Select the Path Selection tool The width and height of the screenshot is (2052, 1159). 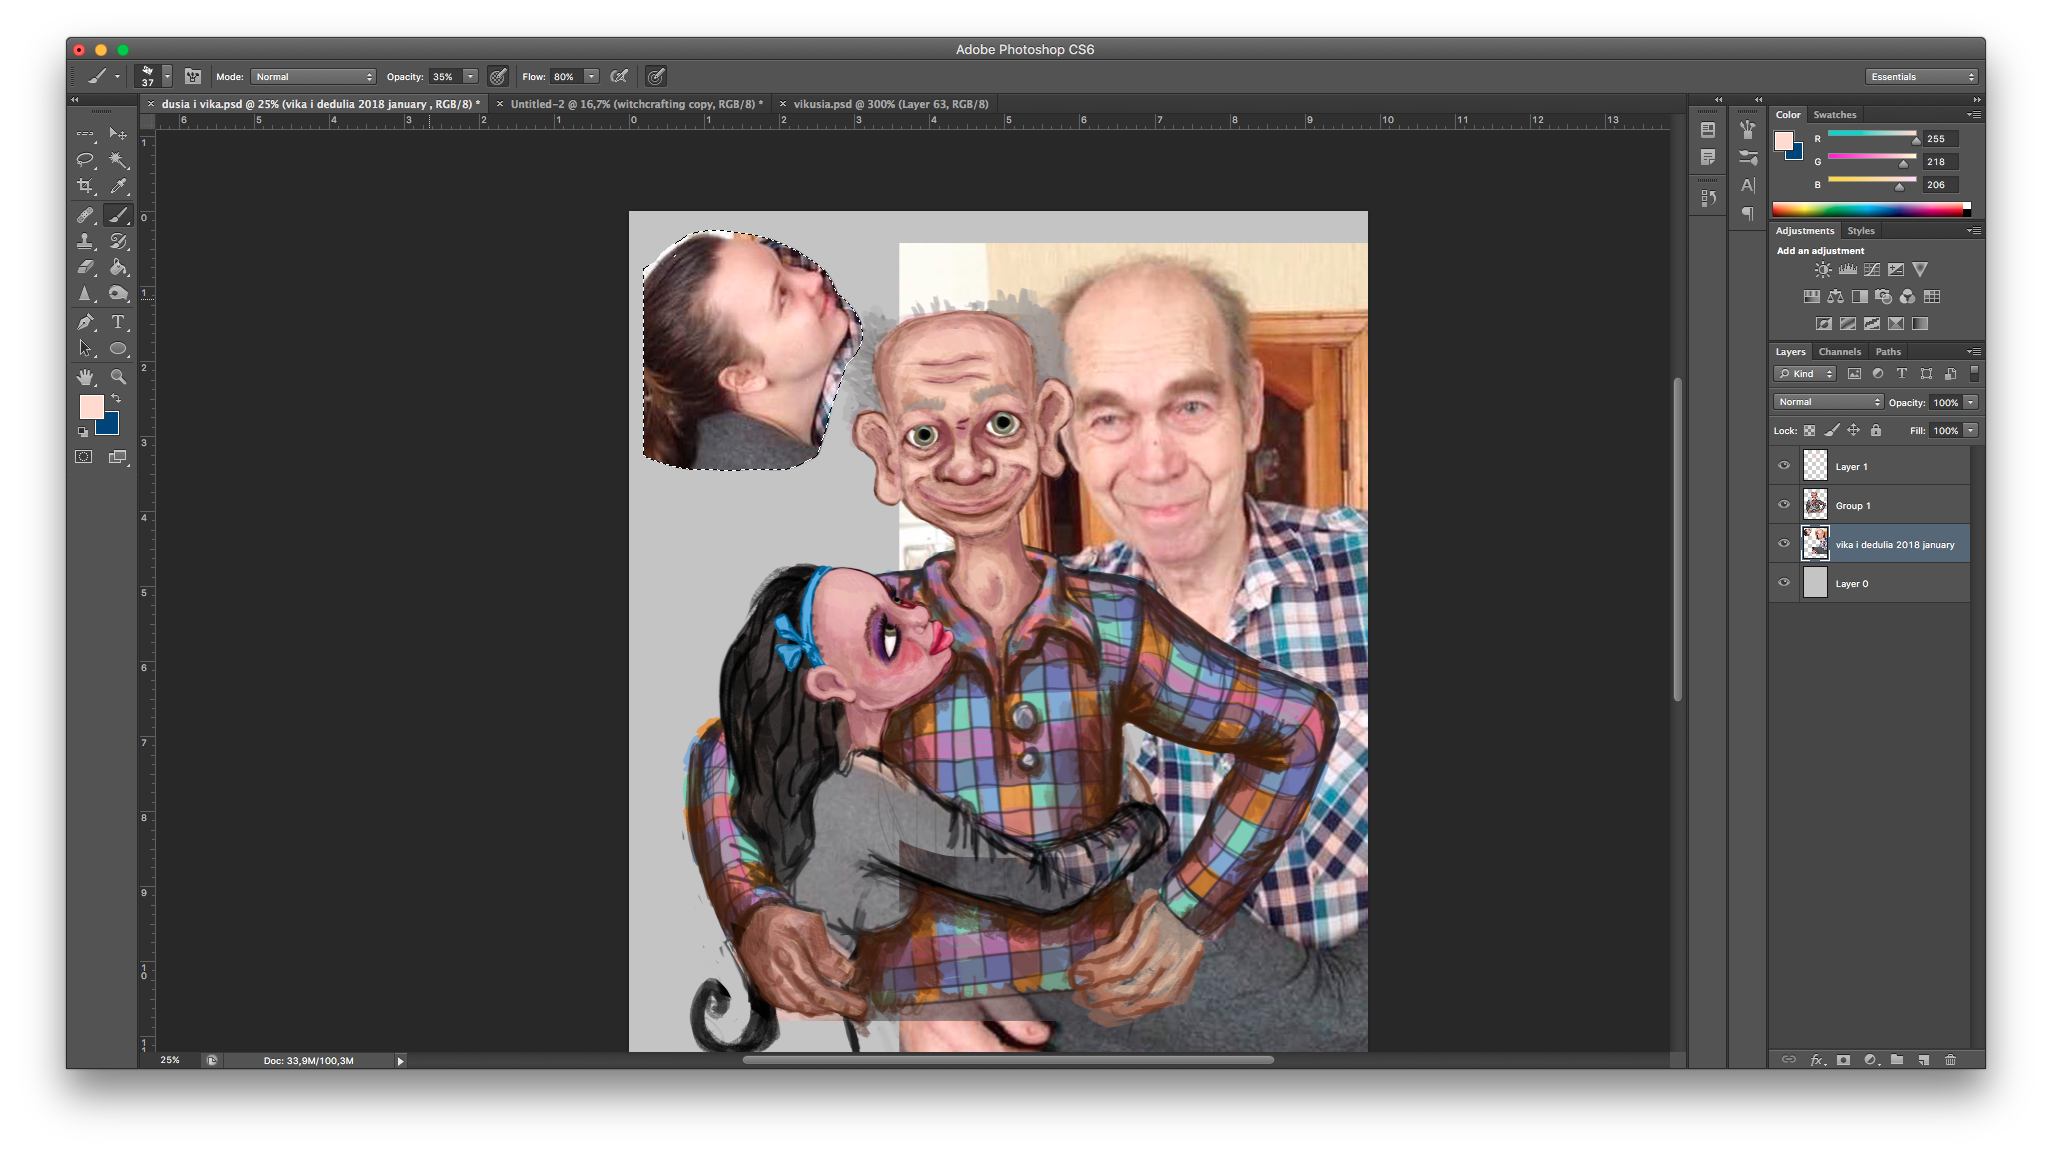[85, 348]
